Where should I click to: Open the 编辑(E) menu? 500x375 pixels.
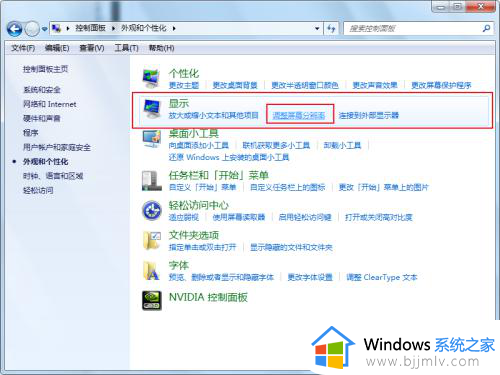click(x=57, y=48)
